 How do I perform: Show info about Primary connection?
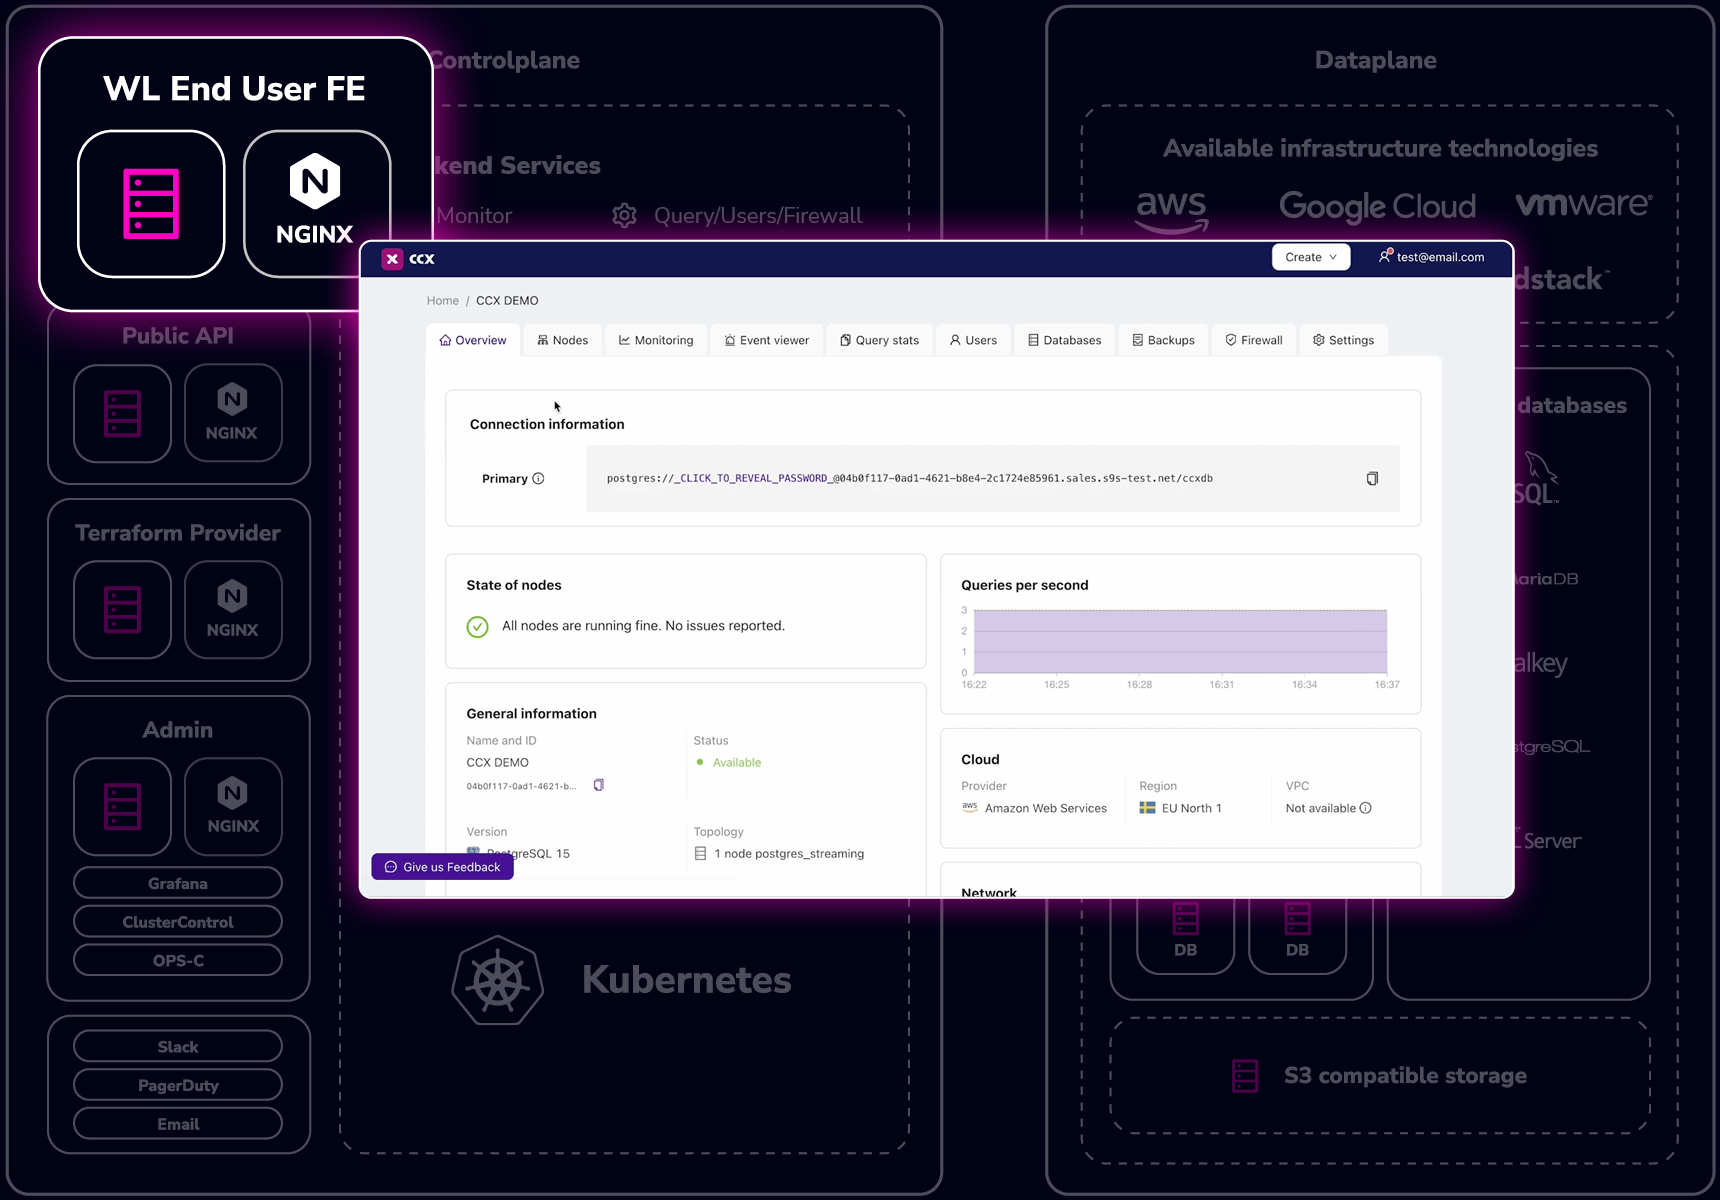point(538,478)
